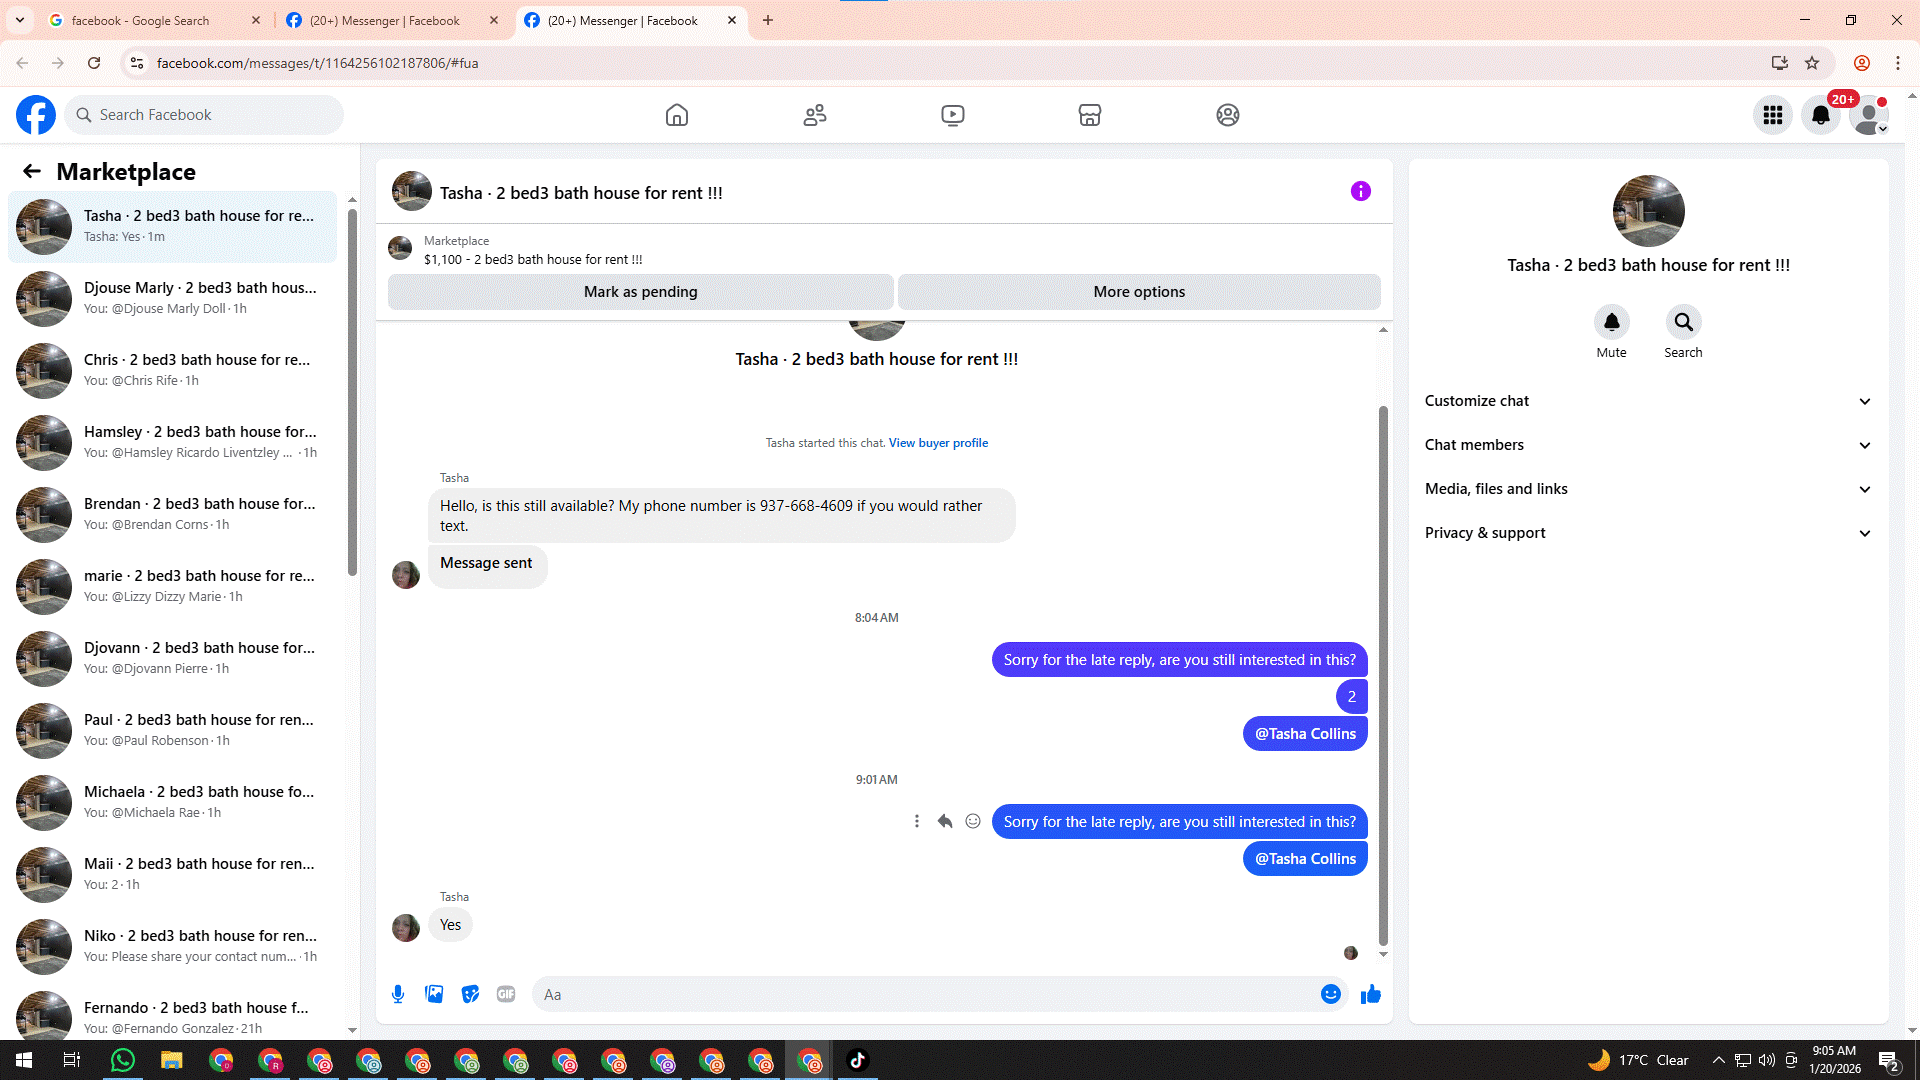This screenshot has height=1080, width=1920.
Task: Expand the Customize chat section
Action: (x=1647, y=401)
